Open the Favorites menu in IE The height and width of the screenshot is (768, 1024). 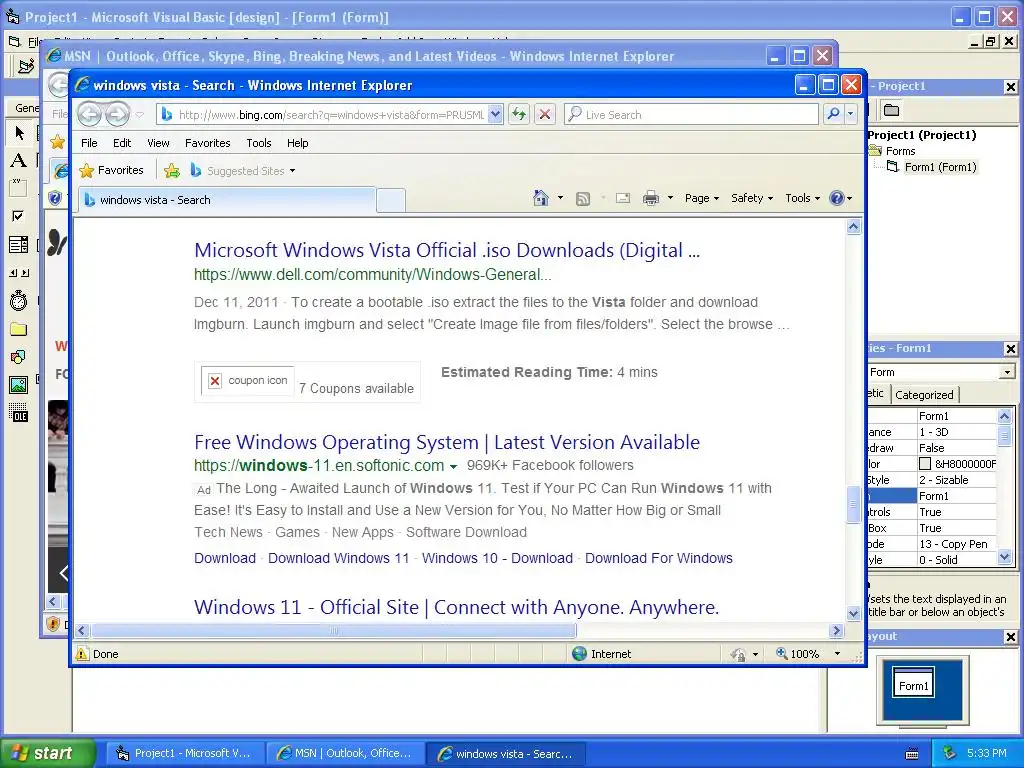[x=208, y=143]
